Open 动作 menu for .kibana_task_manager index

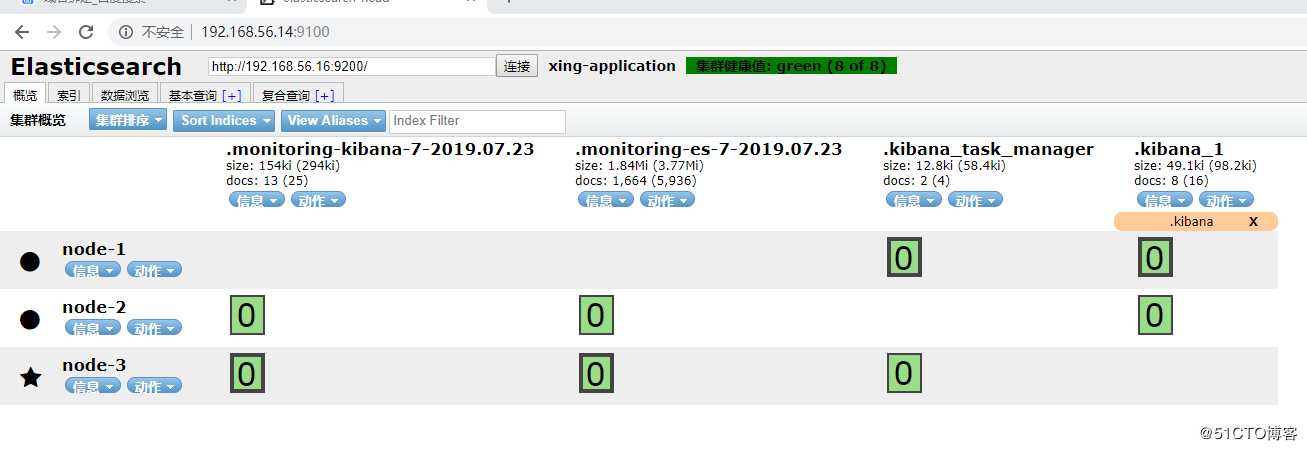(975, 200)
